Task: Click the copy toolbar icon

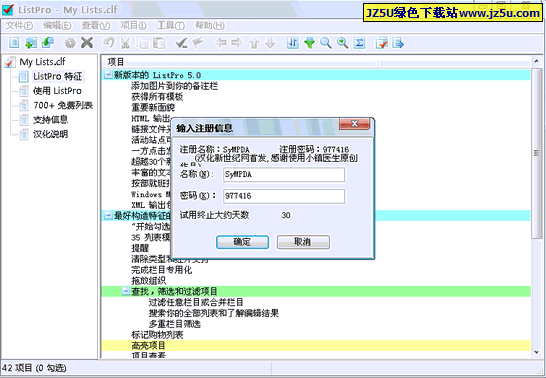Action: click(x=143, y=43)
